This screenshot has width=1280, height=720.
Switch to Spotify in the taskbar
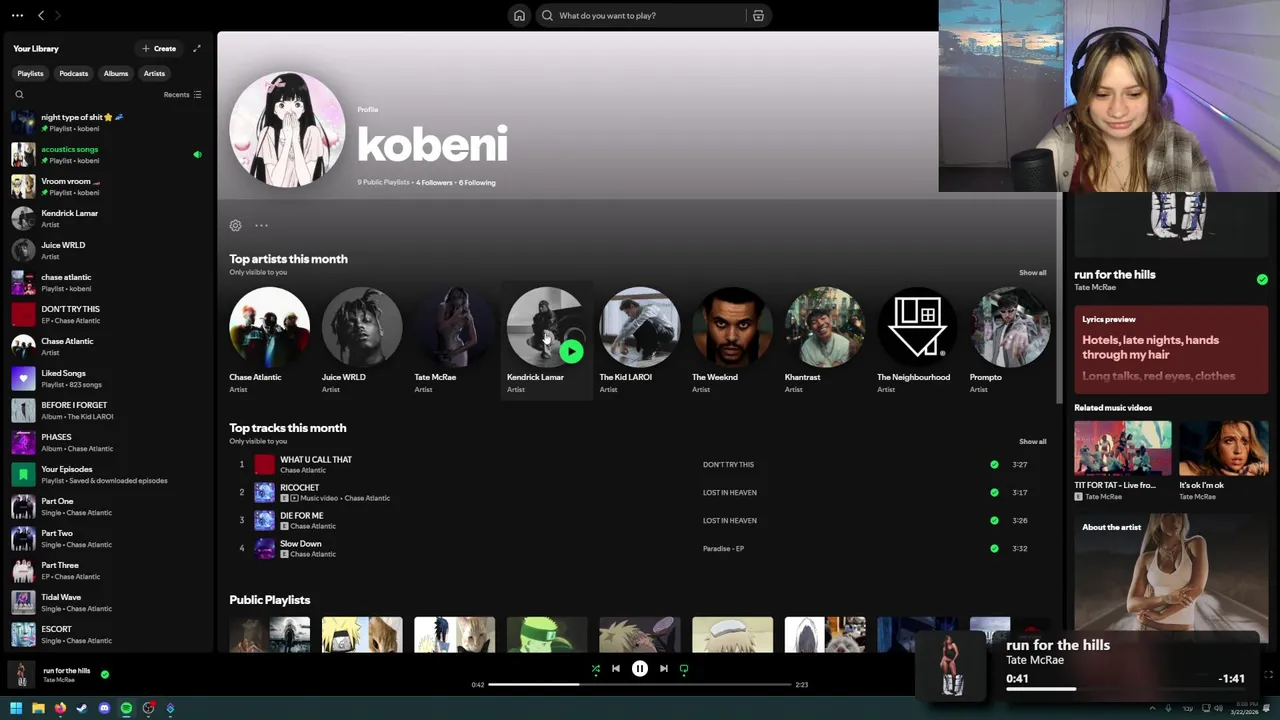126,708
